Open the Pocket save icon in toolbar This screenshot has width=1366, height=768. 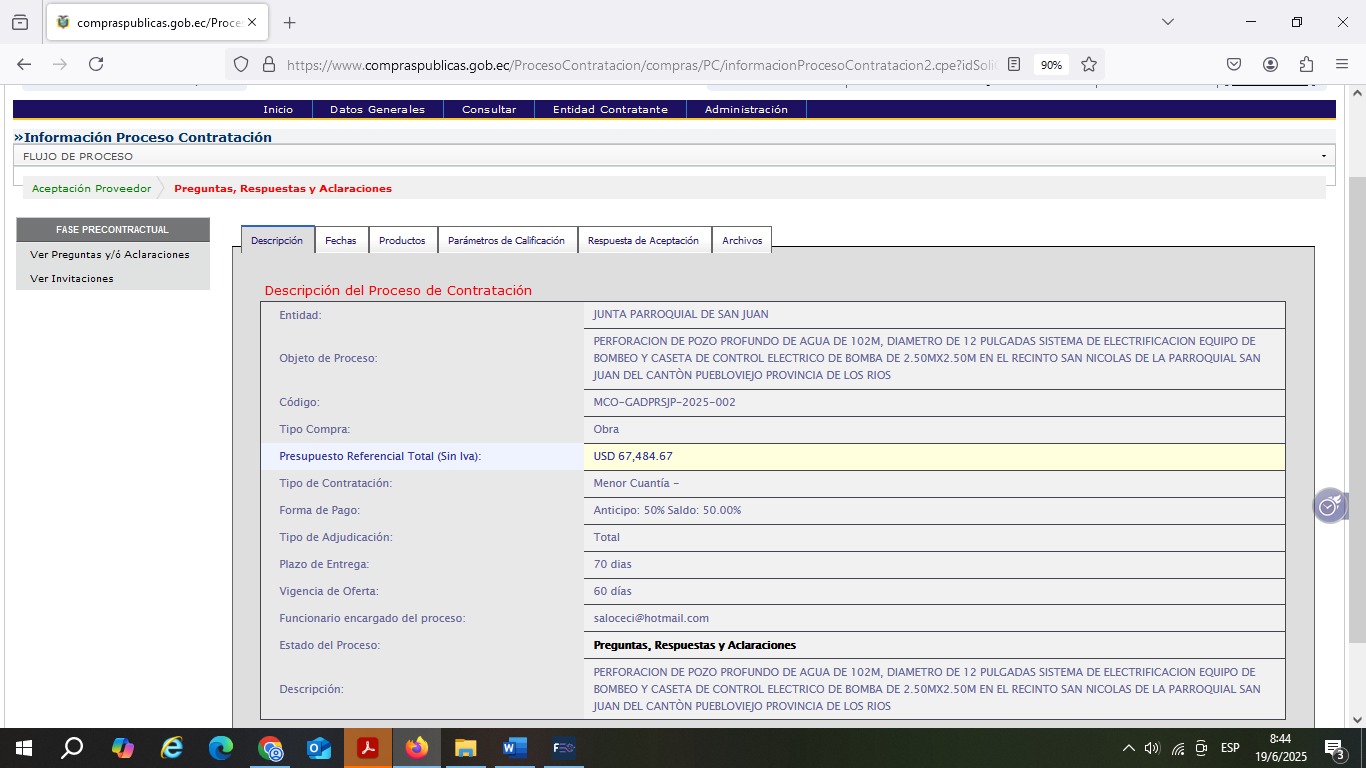click(1234, 64)
